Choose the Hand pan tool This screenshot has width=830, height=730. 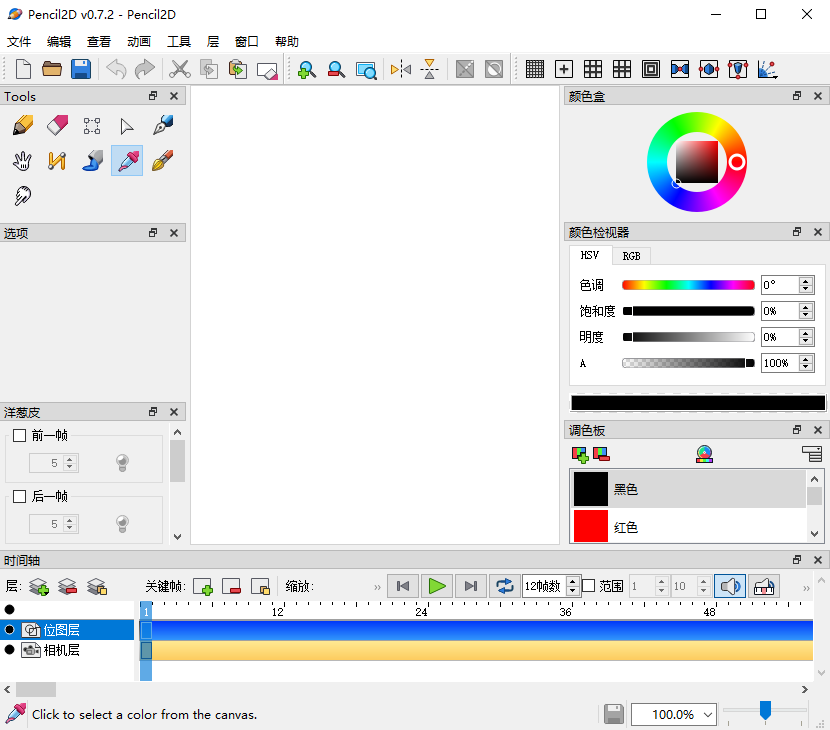click(x=22, y=161)
